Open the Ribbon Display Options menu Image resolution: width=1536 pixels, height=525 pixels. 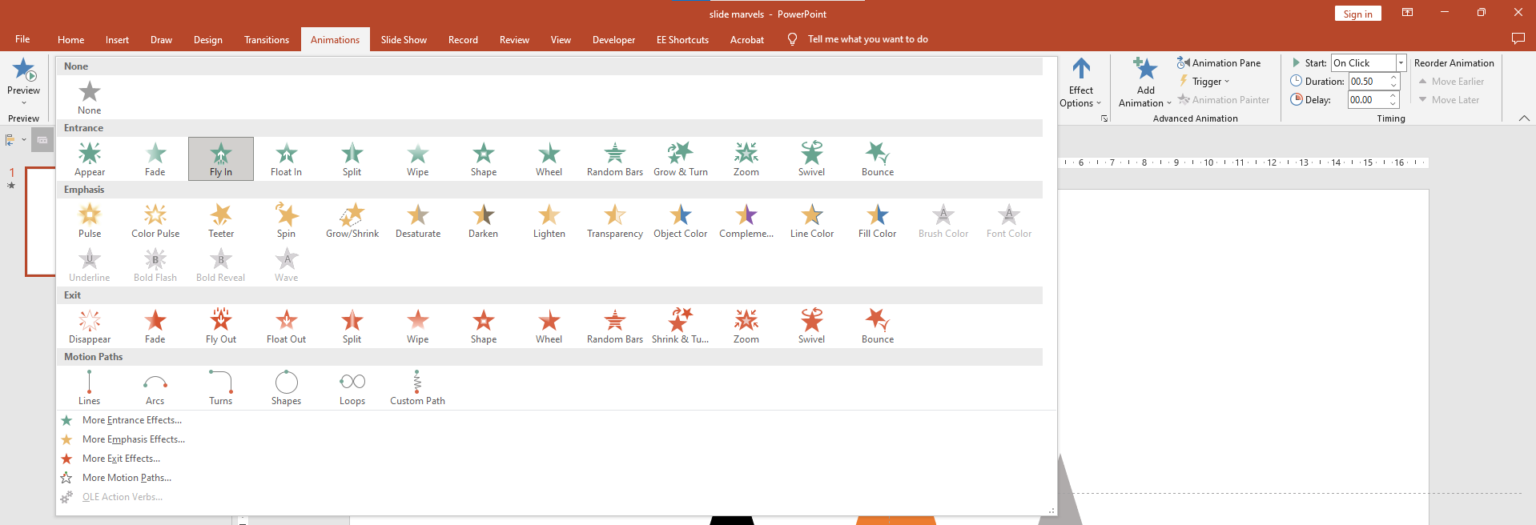tap(1407, 13)
